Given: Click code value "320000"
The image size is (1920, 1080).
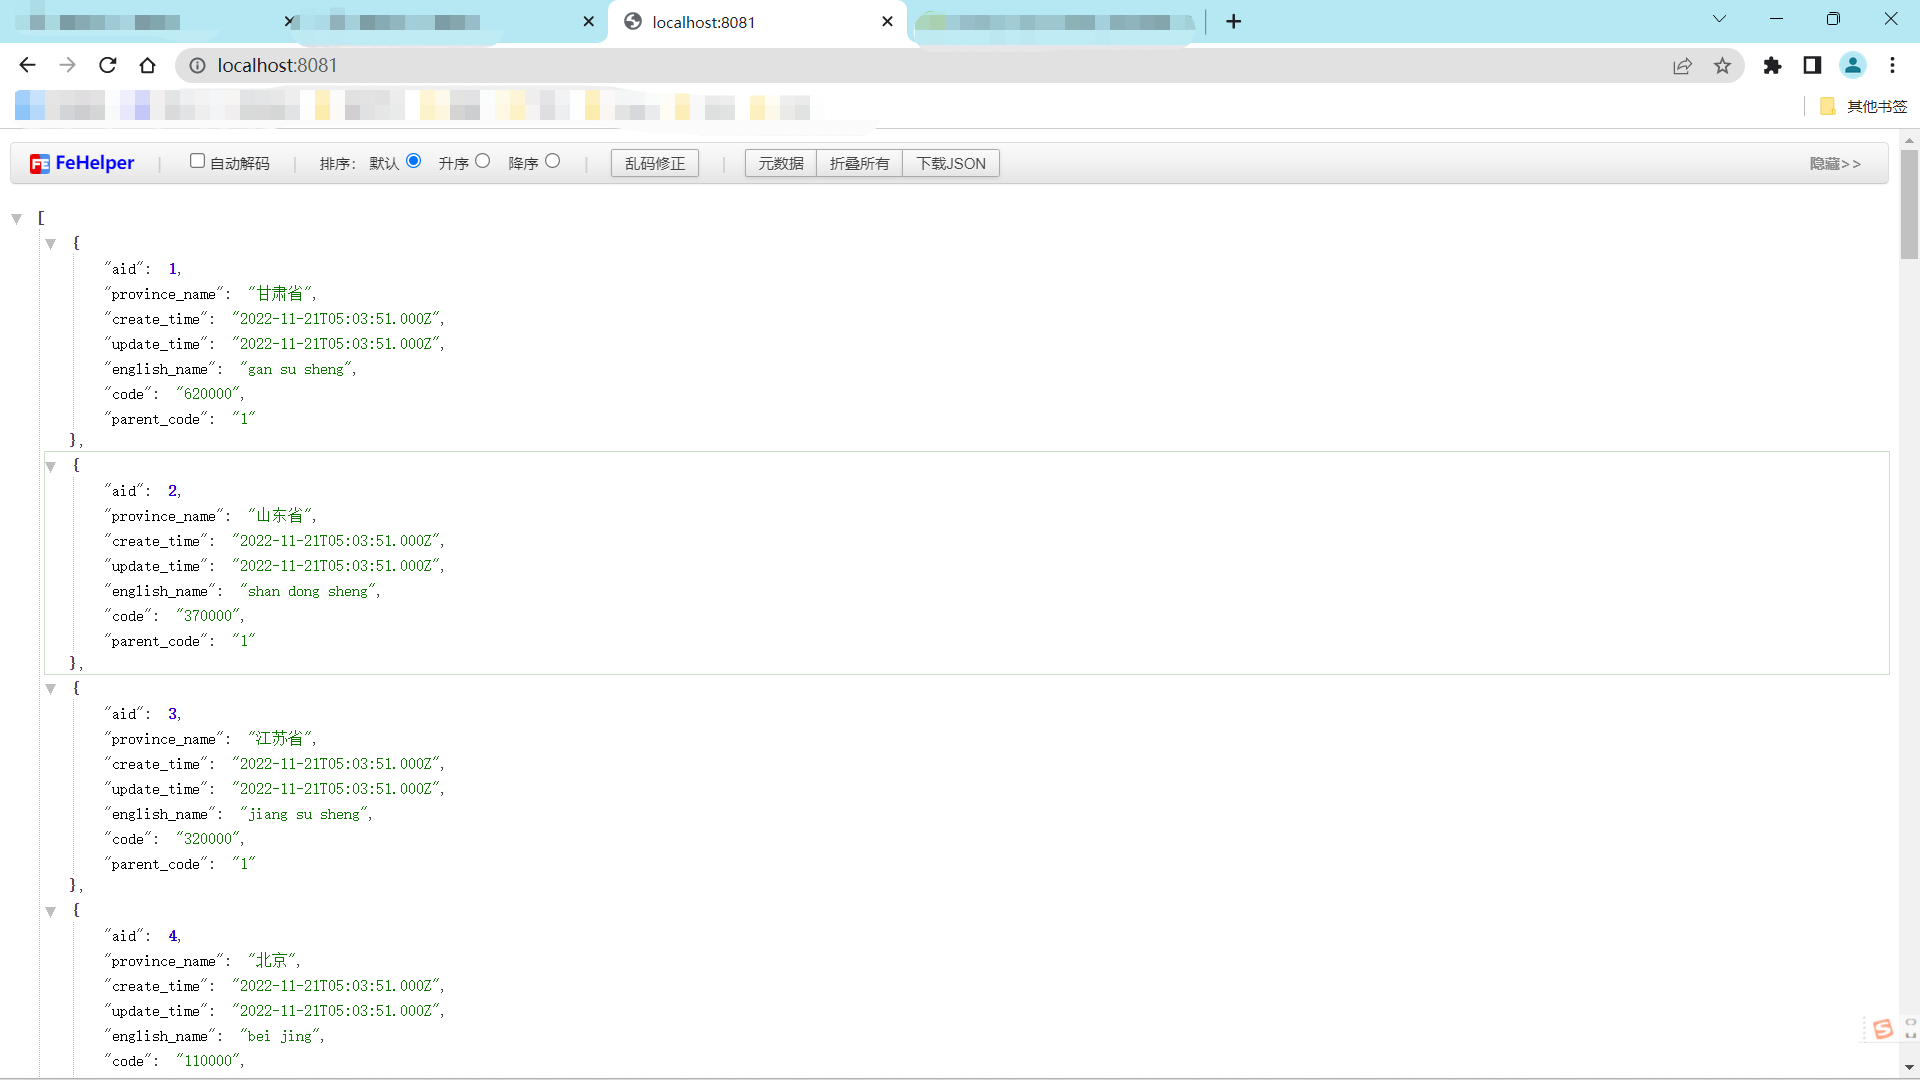Looking at the screenshot, I should click(x=208, y=839).
